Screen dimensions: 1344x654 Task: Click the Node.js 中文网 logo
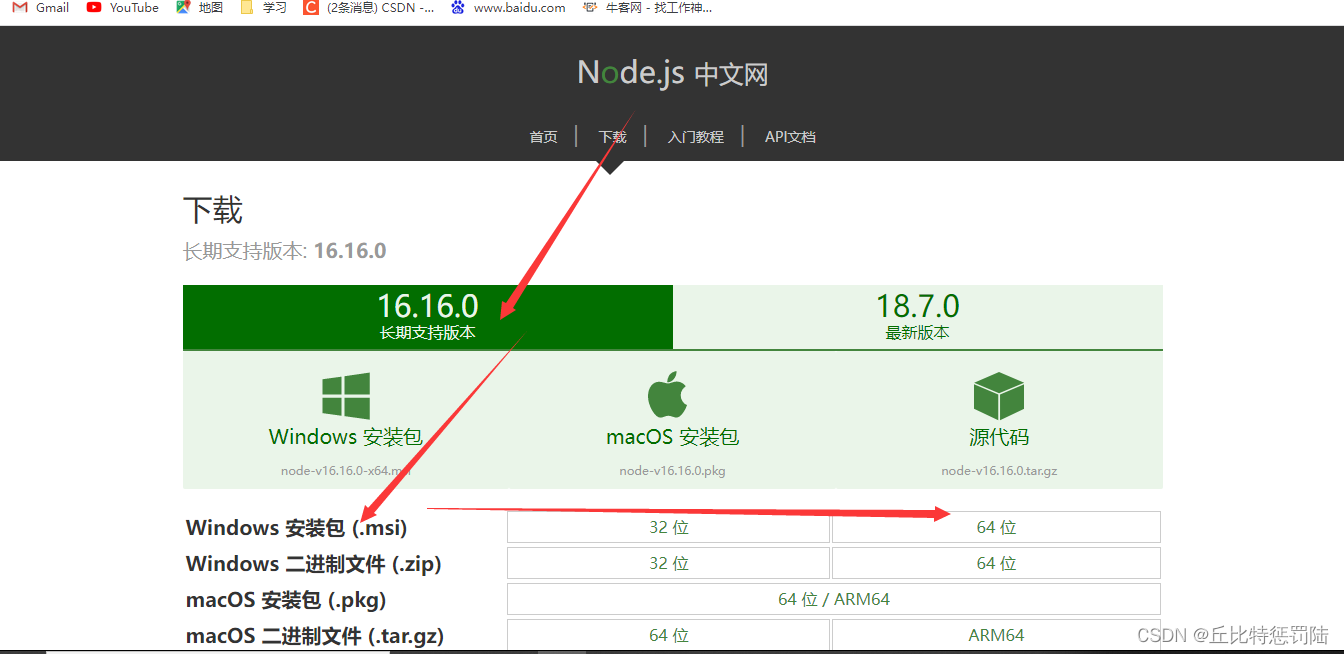point(672,73)
